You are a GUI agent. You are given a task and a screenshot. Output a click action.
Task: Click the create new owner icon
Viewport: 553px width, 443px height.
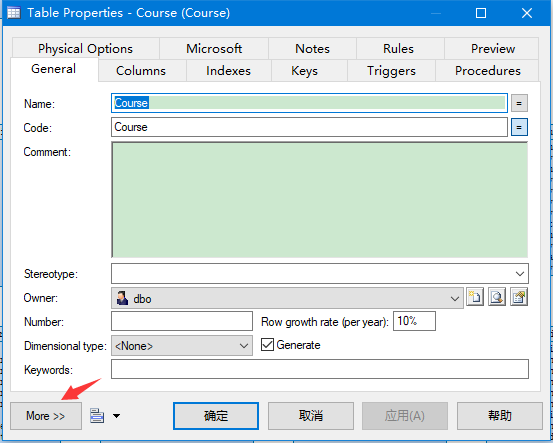coord(475,297)
